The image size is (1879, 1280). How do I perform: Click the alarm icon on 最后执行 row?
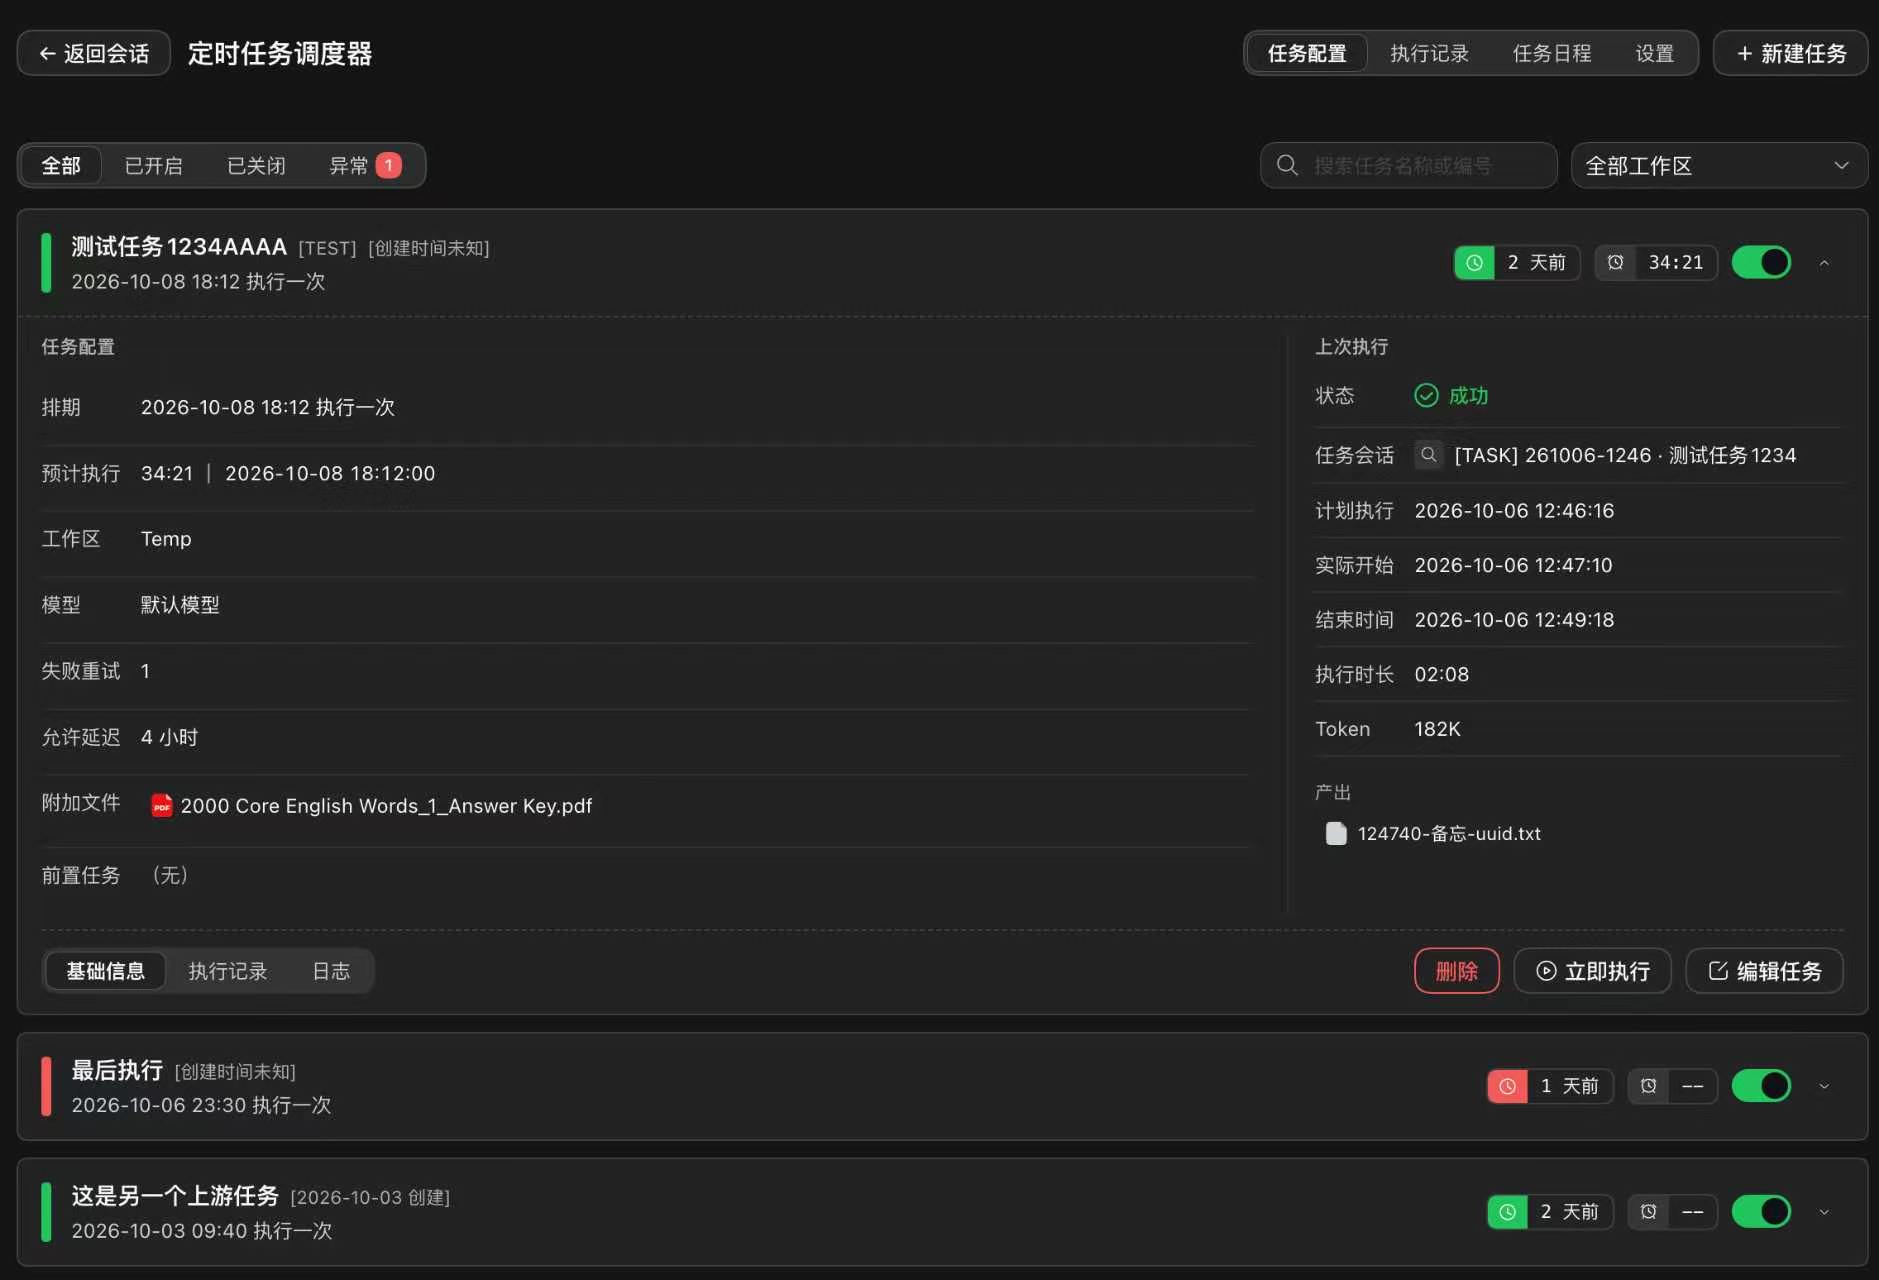[x=1648, y=1086]
